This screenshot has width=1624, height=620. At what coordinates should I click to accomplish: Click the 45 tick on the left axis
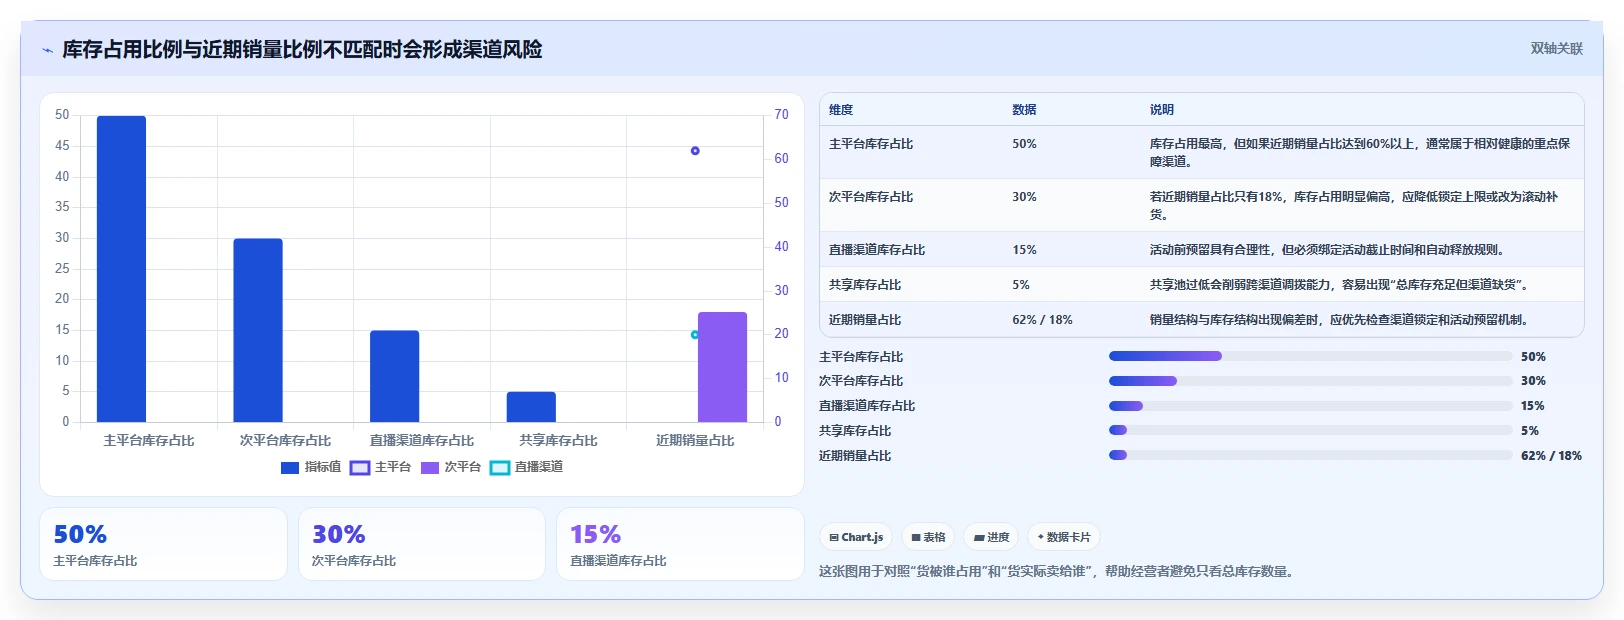point(62,146)
